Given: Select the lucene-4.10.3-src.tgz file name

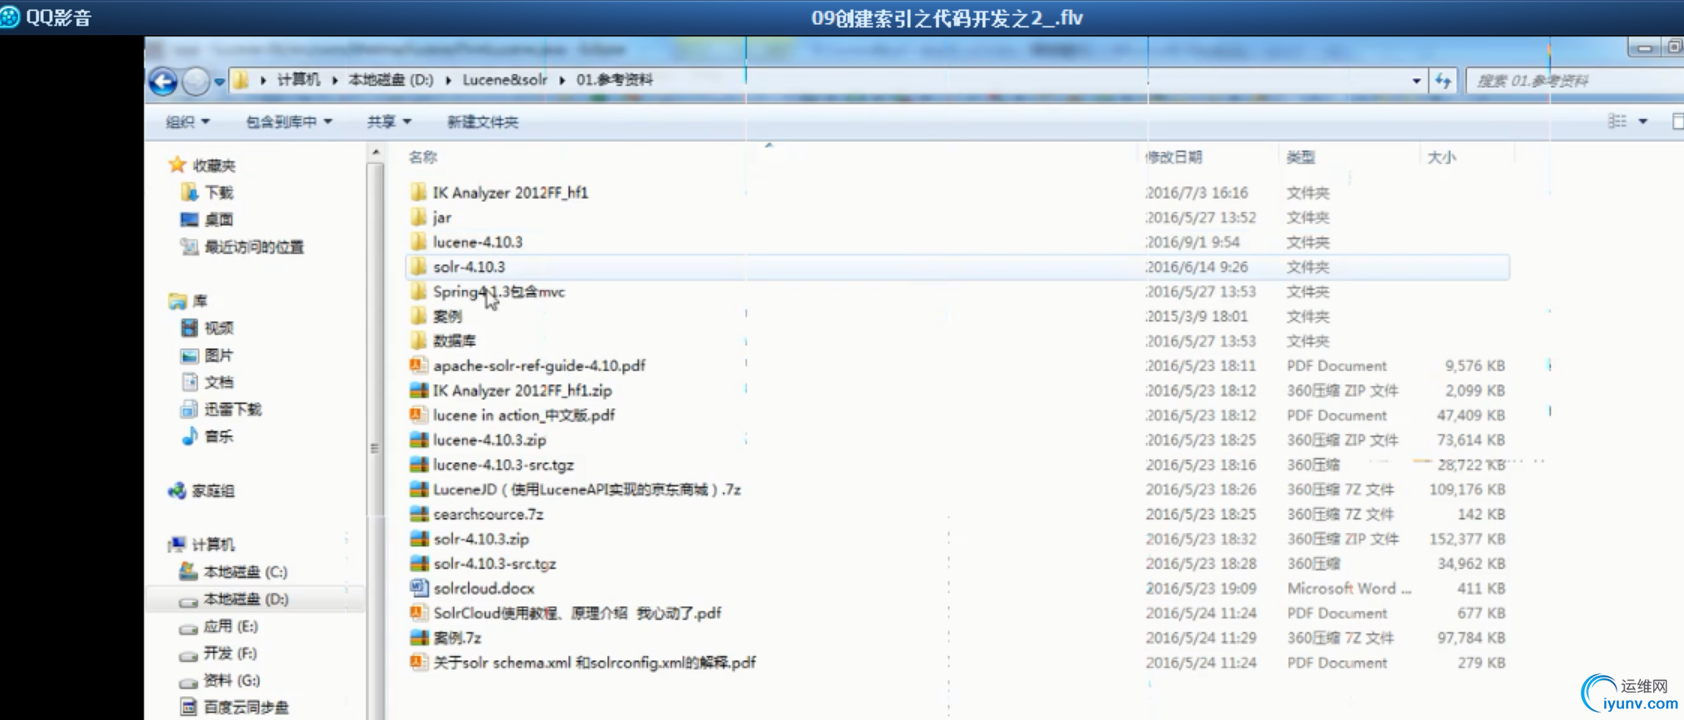Looking at the screenshot, I should pos(503,465).
